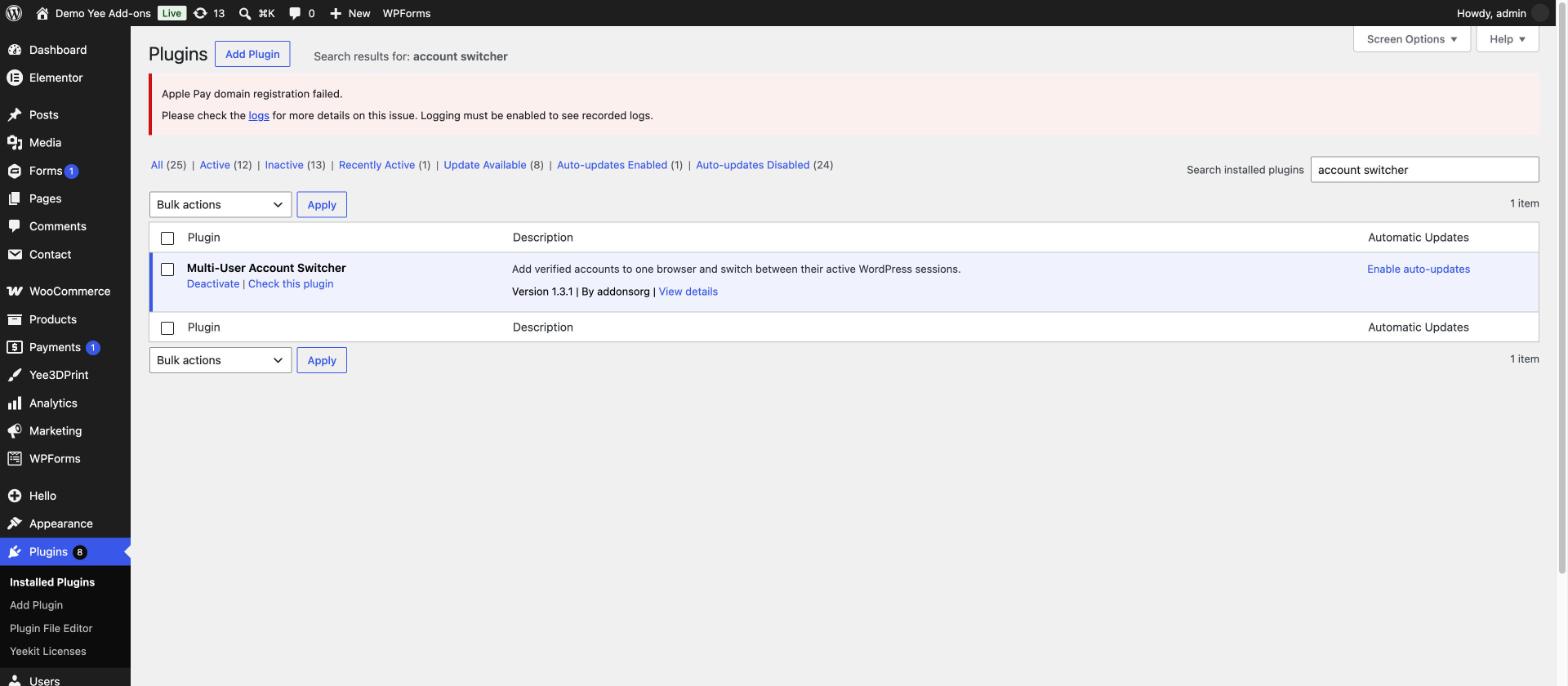Open the search icon with ⌘K shortcut
This screenshot has height=686, width=1568.
click(x=244, y=13)
